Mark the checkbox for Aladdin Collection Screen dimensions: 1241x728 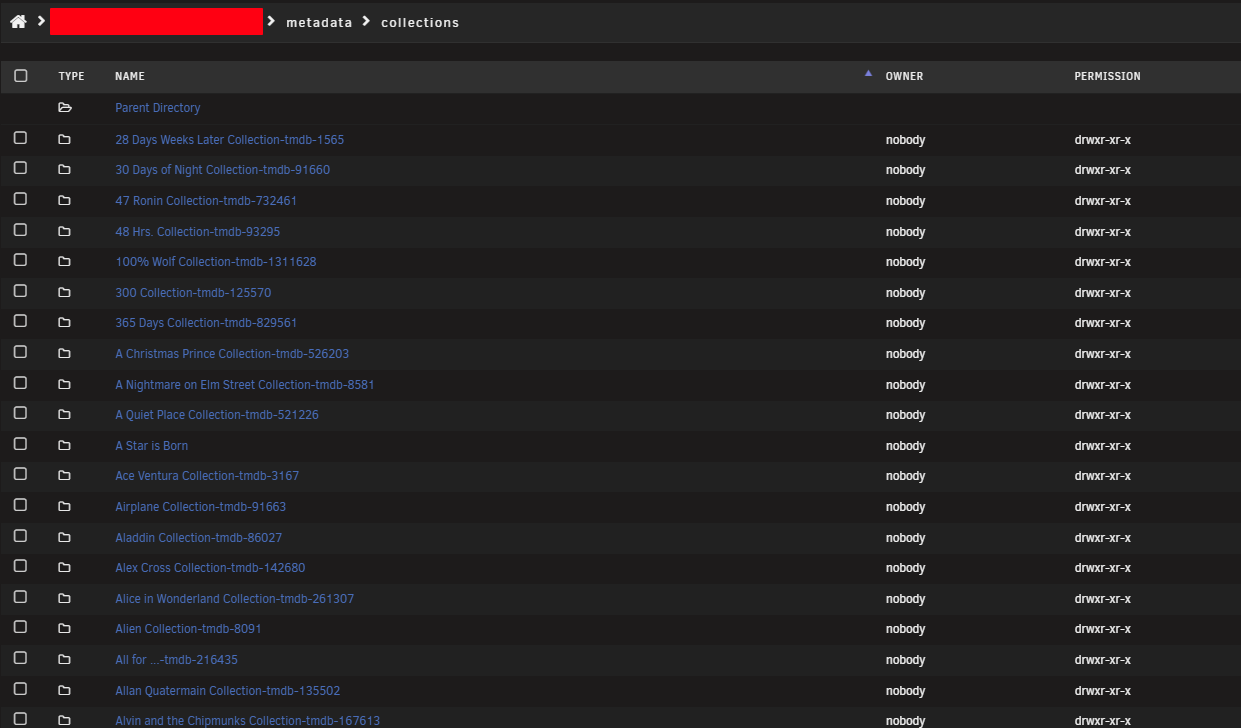pyautogui.click(x=21, y=536)
